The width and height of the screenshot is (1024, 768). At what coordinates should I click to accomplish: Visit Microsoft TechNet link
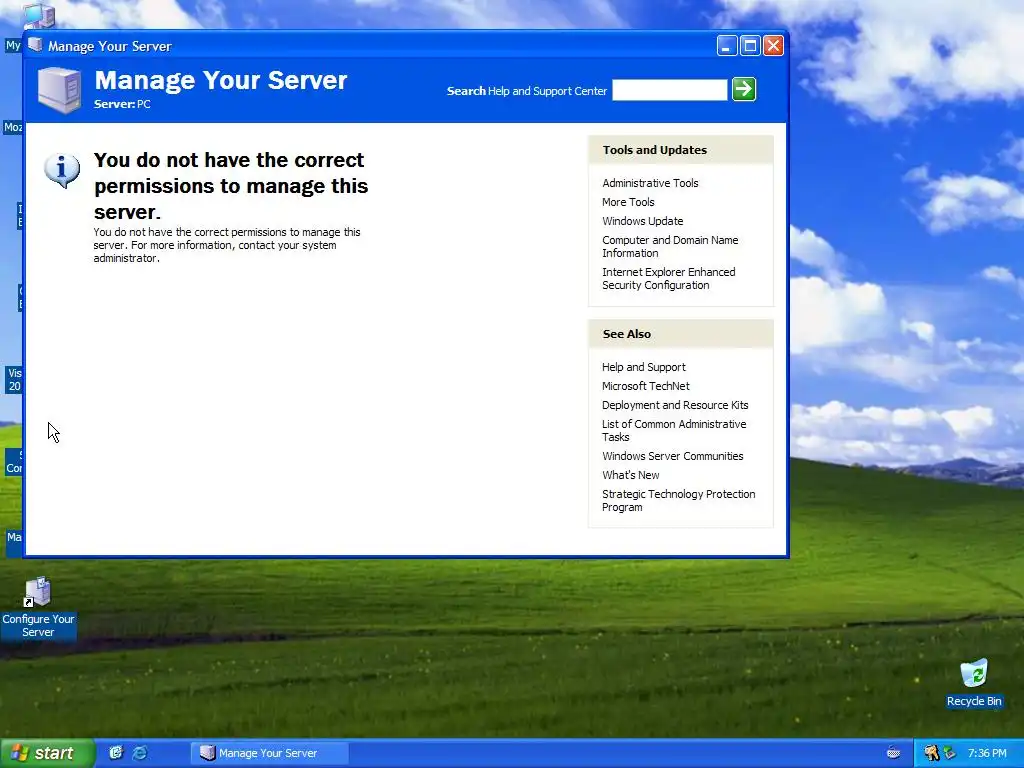point(645,386)
